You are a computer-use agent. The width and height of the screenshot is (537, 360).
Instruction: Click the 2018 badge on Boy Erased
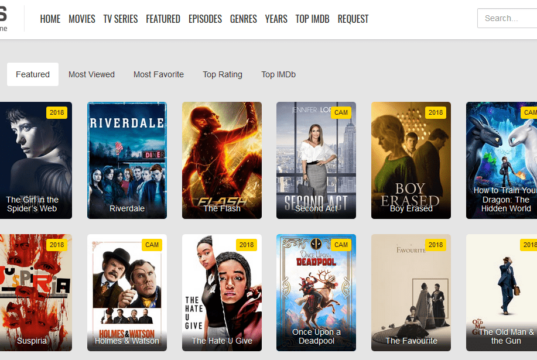[436, 112]
